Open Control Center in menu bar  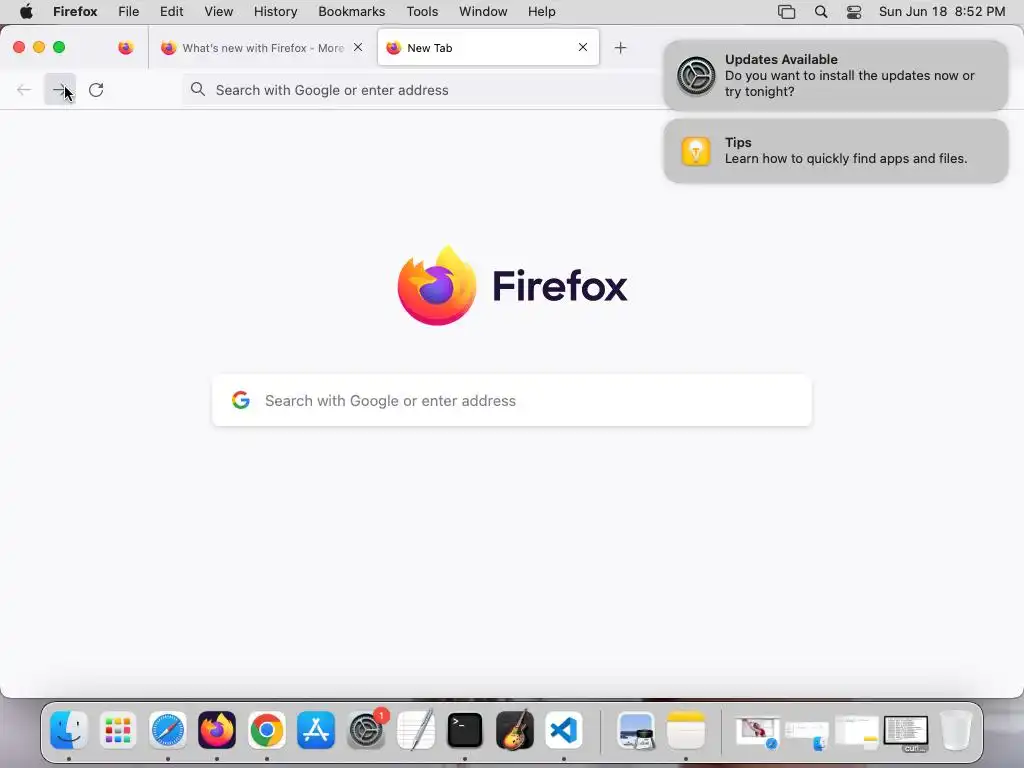[x=854, y=12]
